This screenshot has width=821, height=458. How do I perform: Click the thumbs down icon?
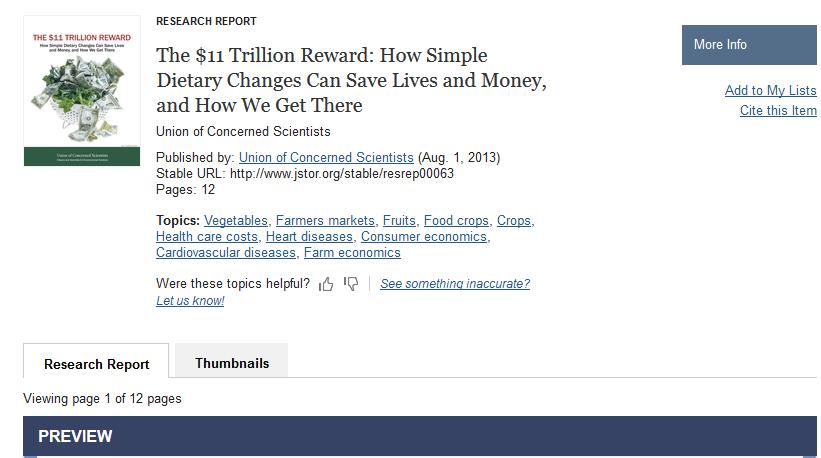click(351, 284)
